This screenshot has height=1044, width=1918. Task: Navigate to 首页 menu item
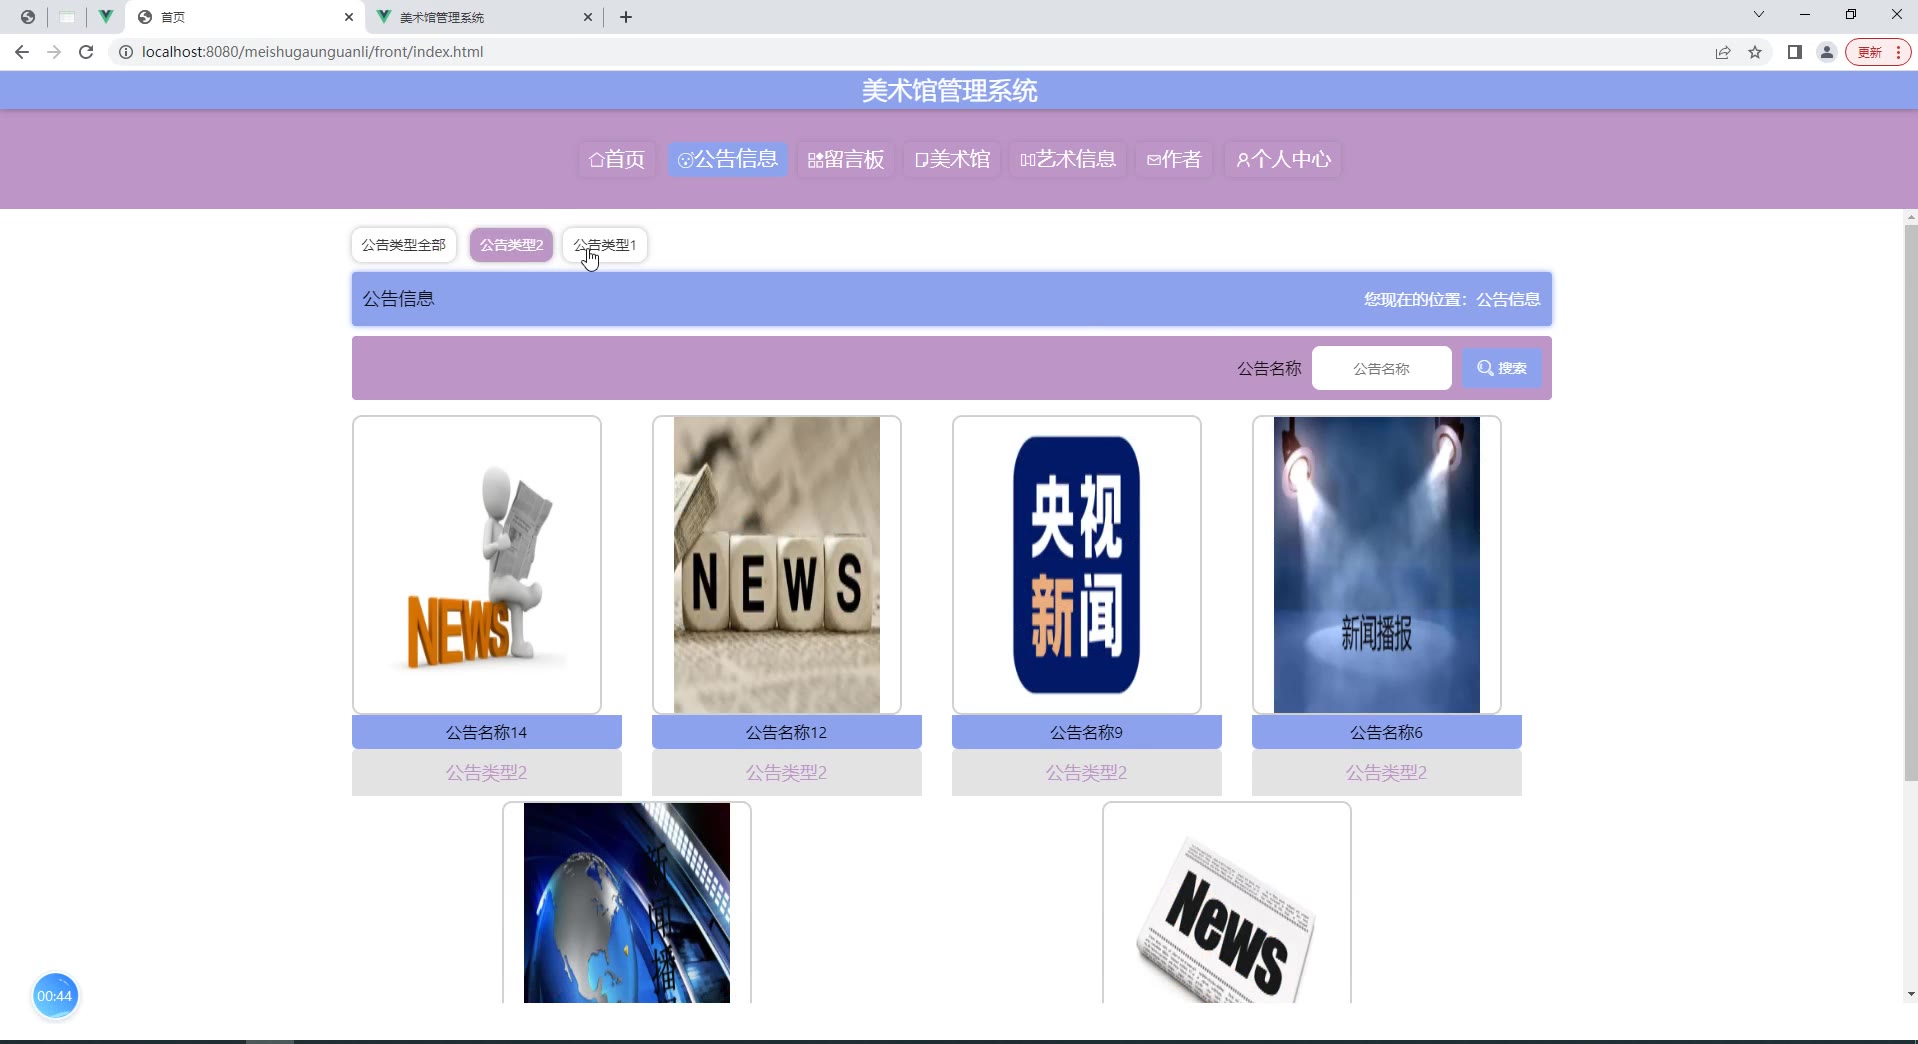617,159
